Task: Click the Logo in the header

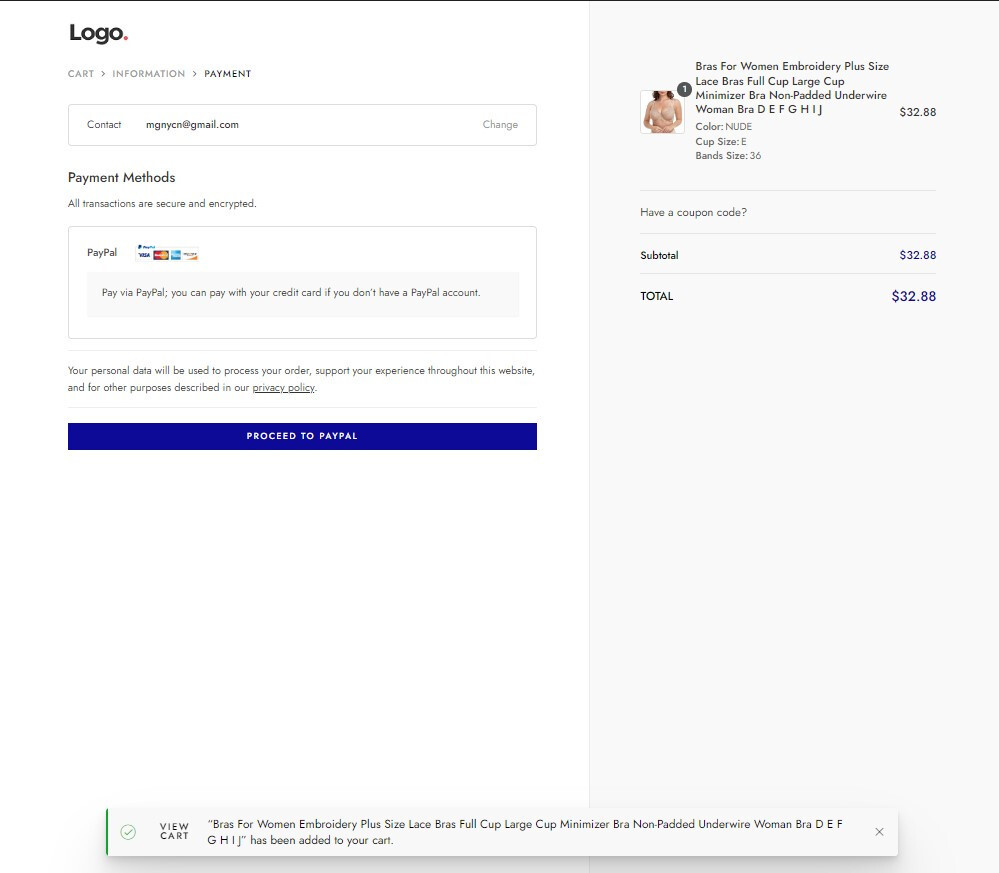Action: (x=99, y=33)
